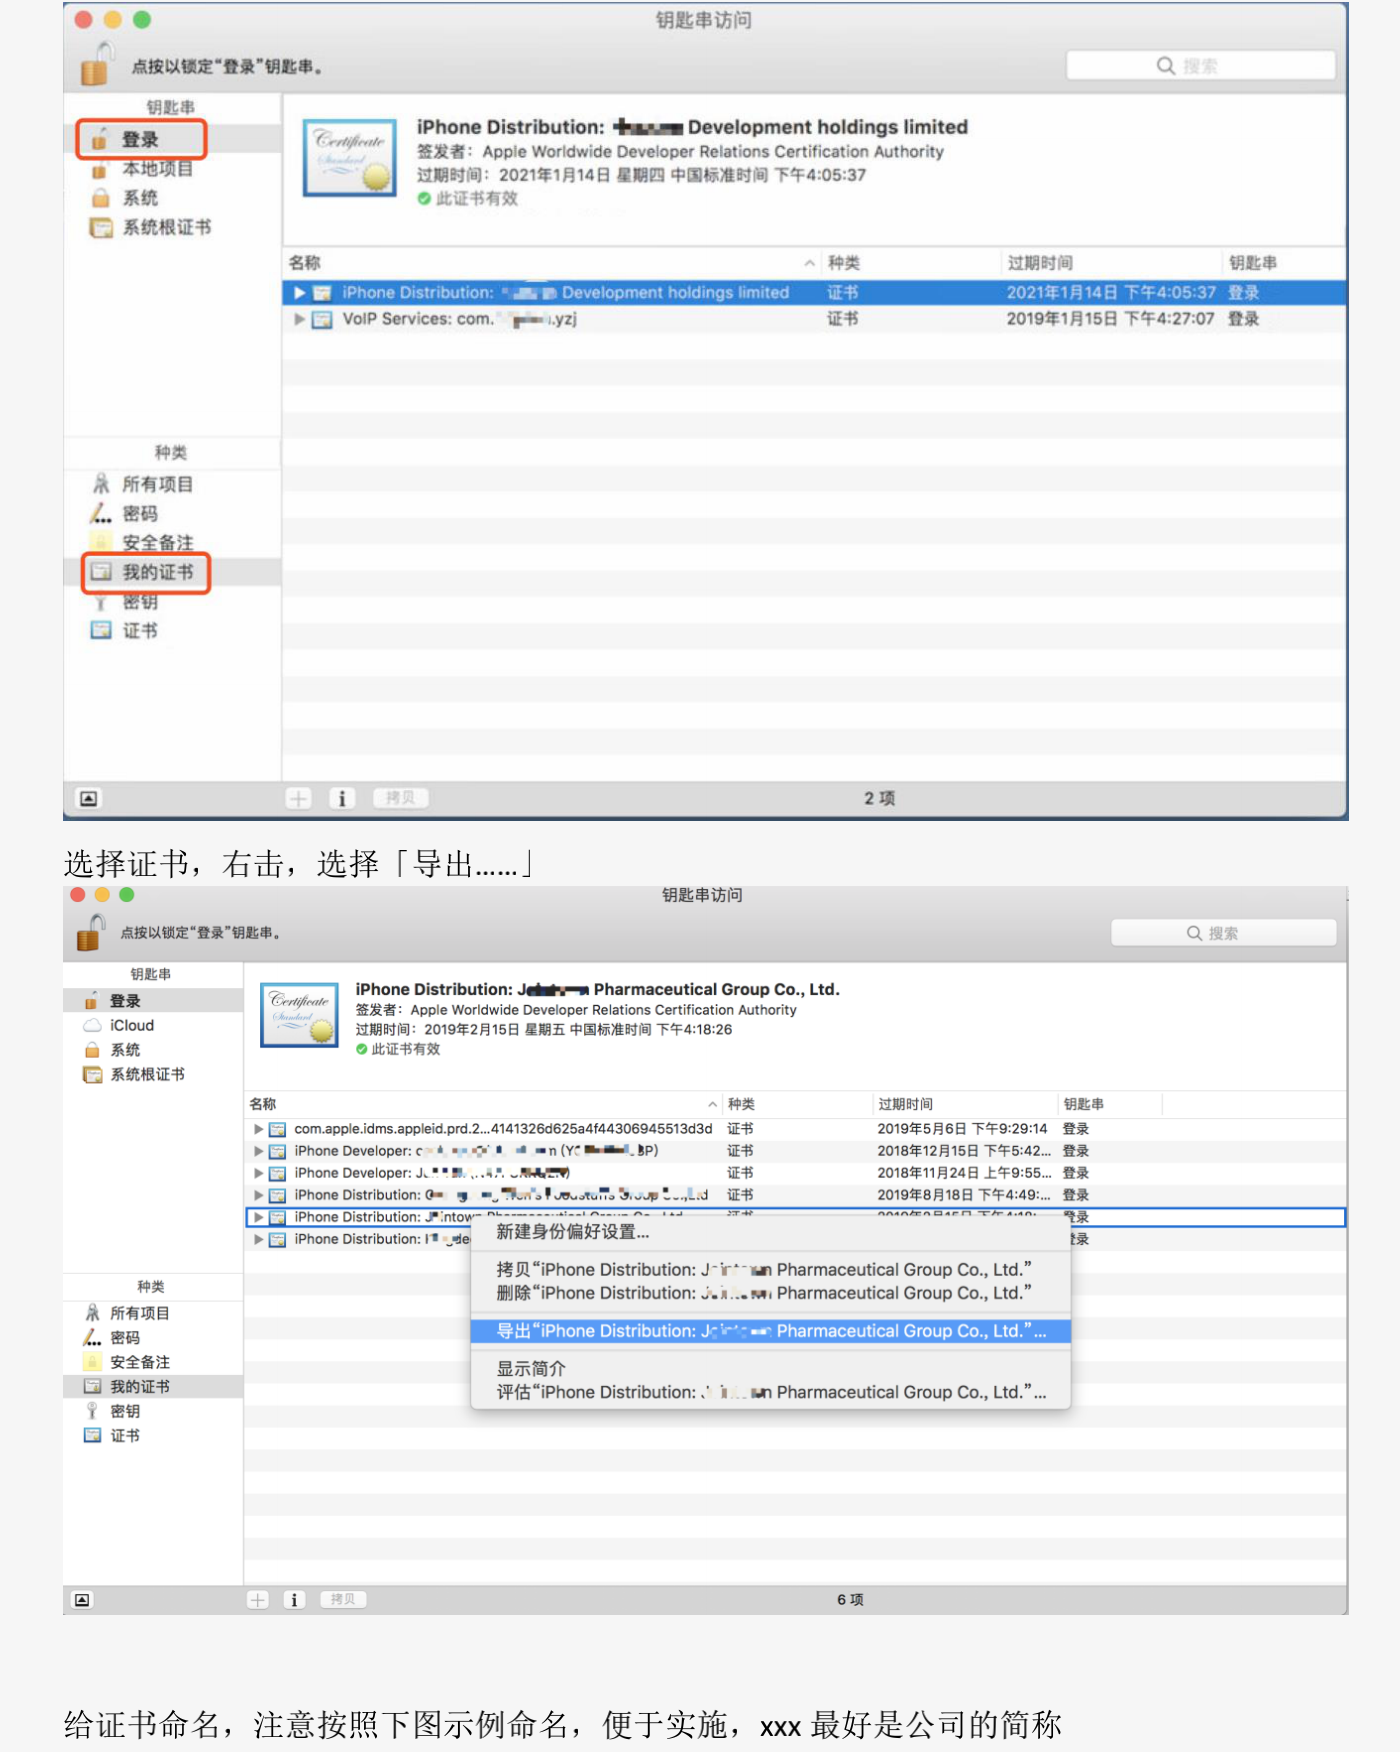Choose 显示简介 from the context menu
Screen dimensions: 1400x1752
click(x=531, y=1368)
